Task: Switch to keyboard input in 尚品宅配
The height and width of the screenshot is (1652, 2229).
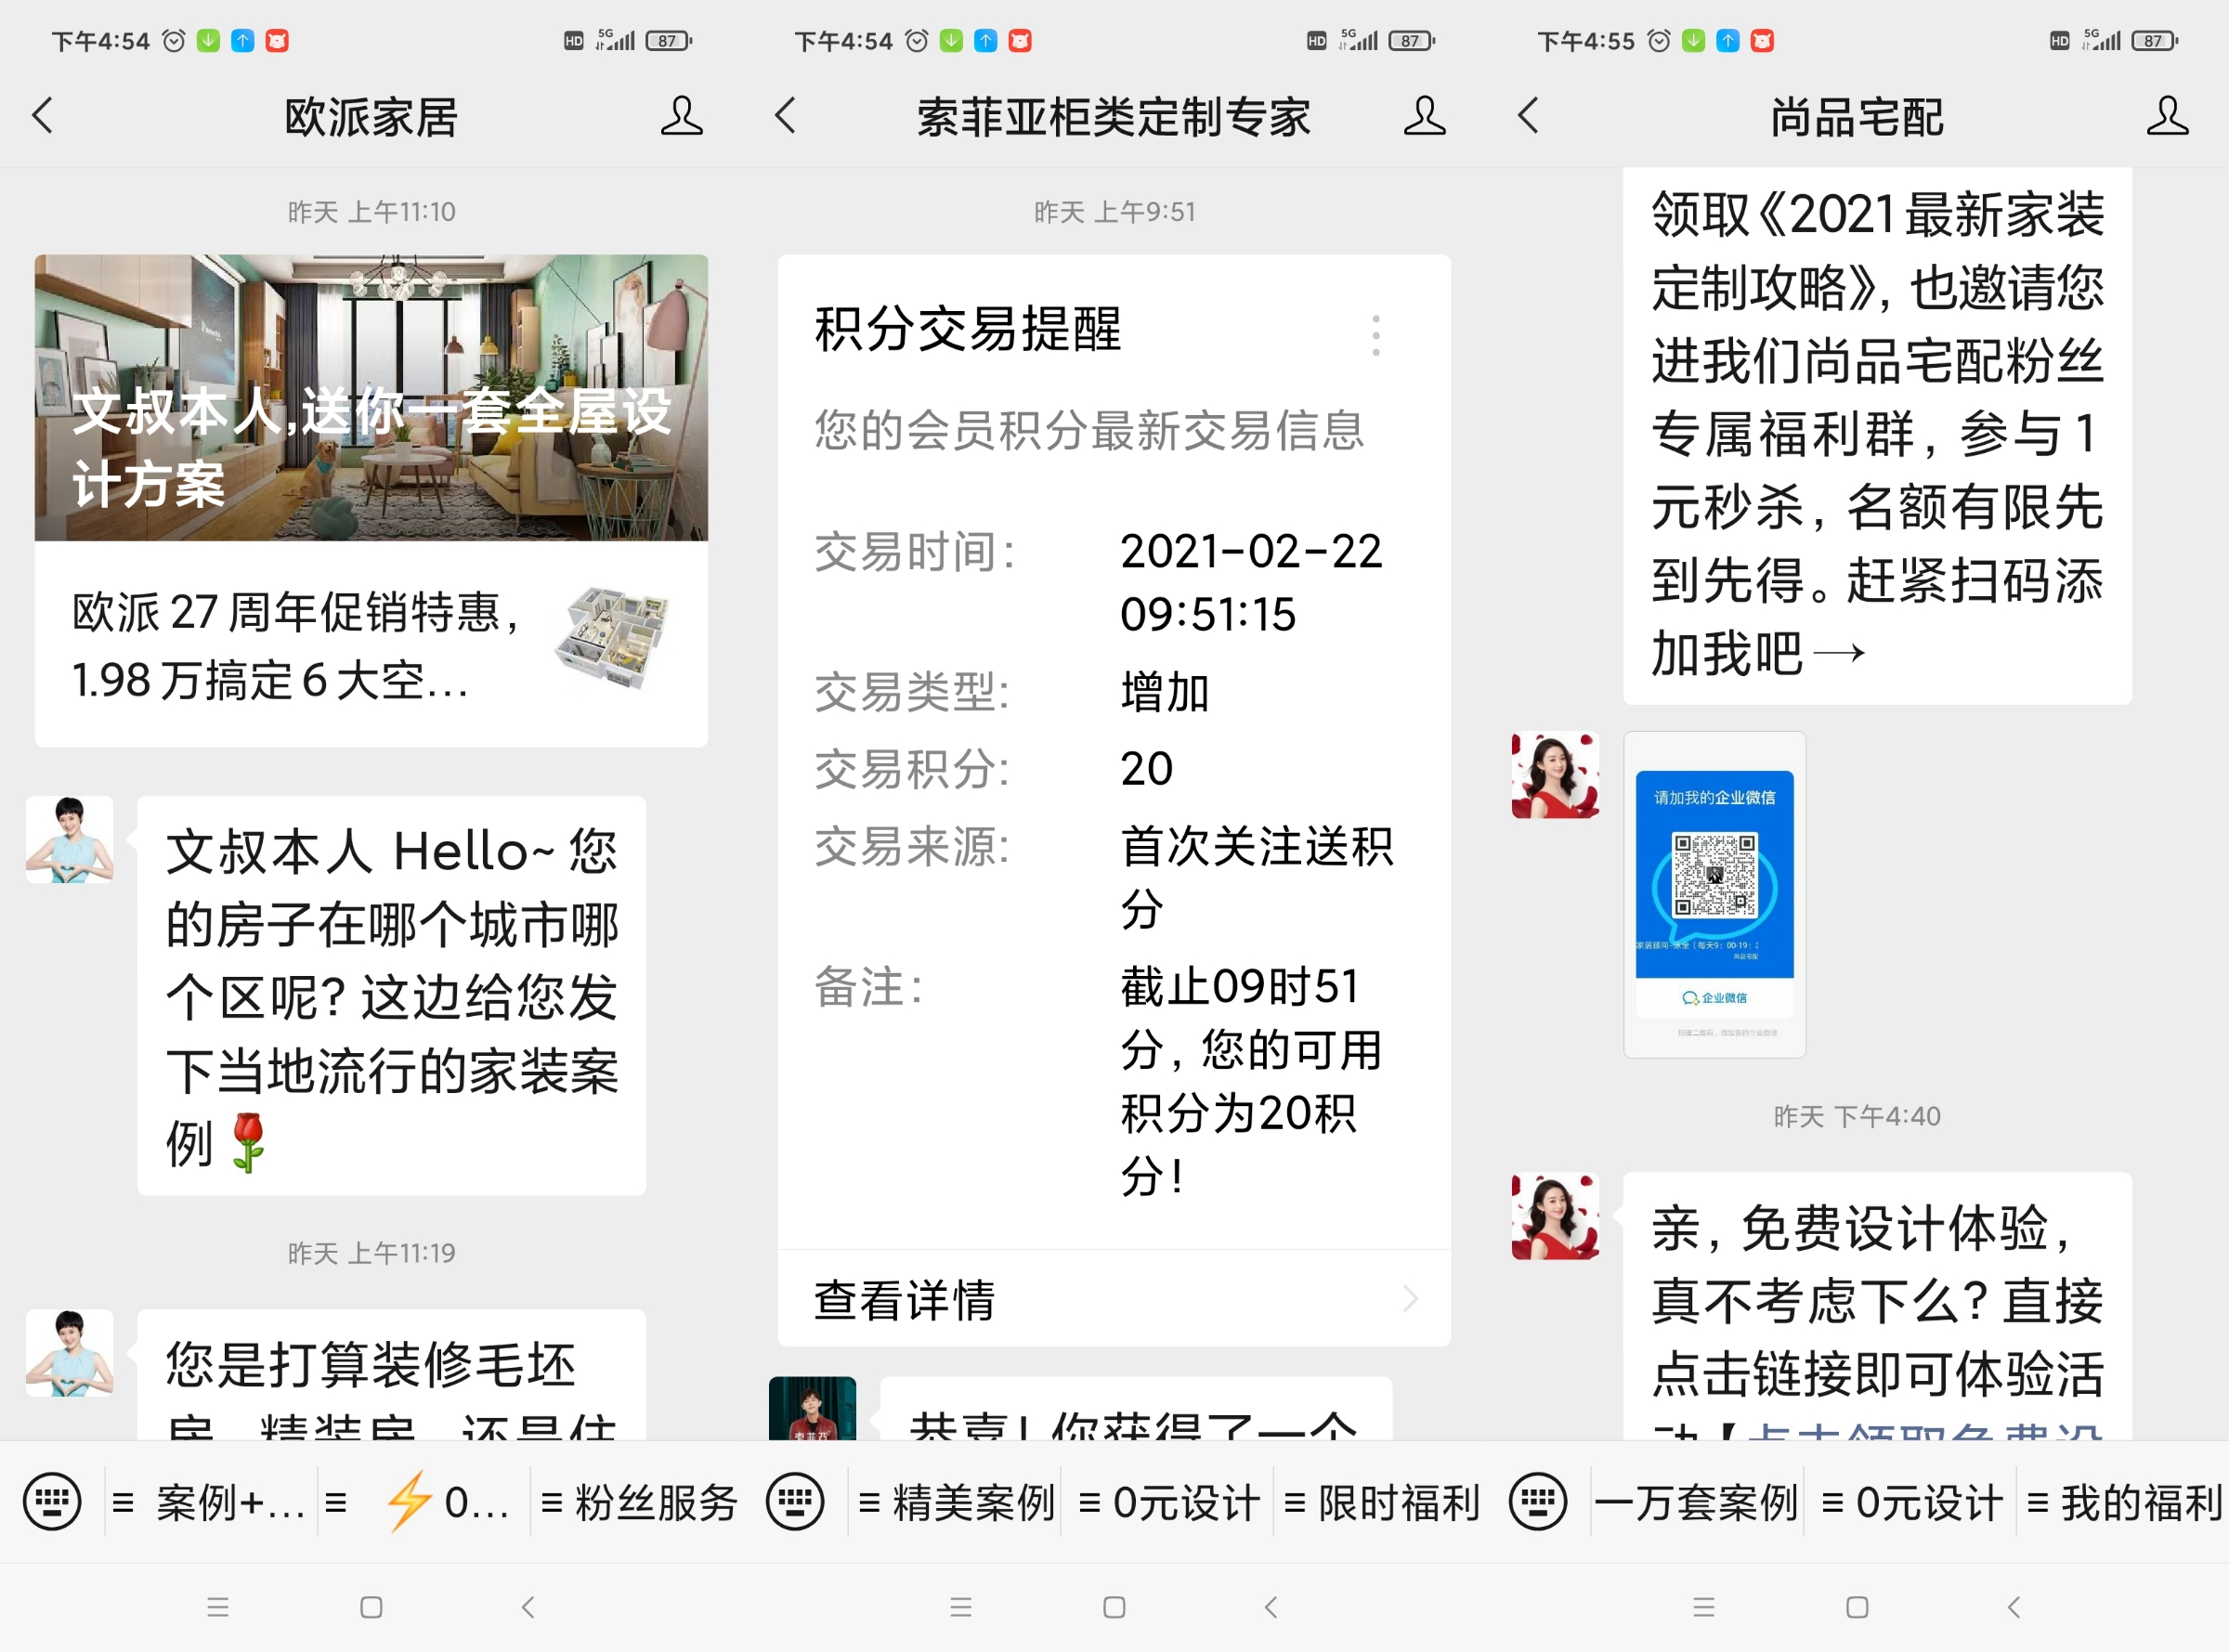Action: click(x=1538, y=1501)
